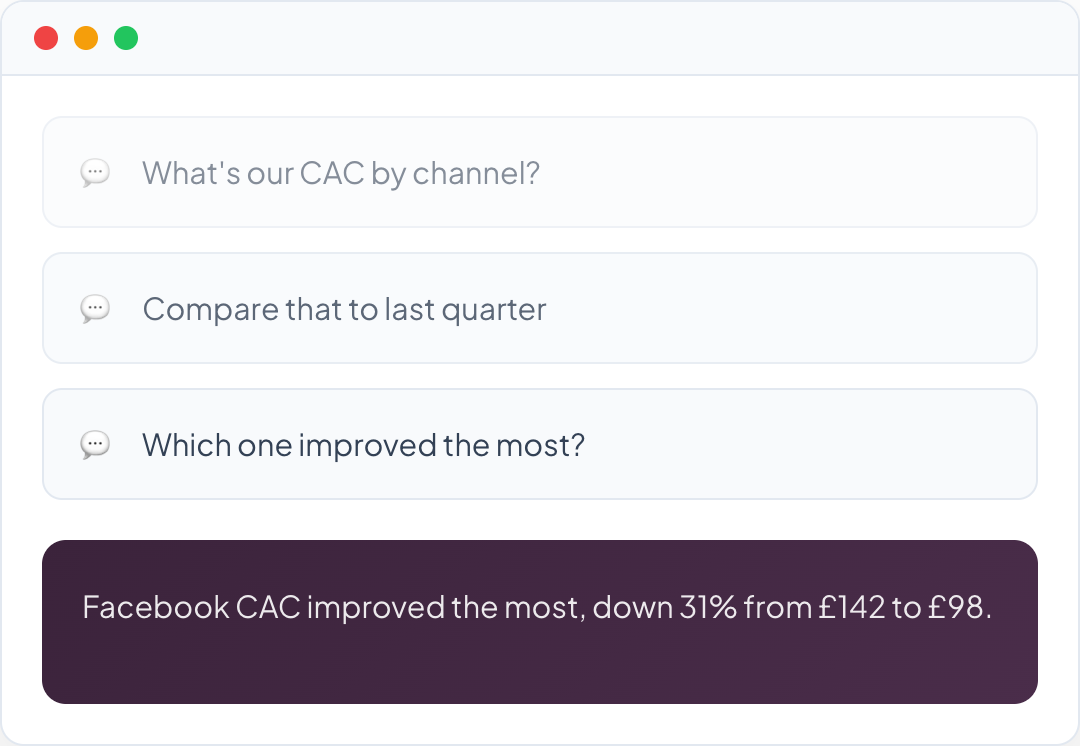The width and height of the screenshot is (1080, 746).
Task: Click the chat bubble icon next to "Compare that to last quarter"
Action: tap(95, 309)
